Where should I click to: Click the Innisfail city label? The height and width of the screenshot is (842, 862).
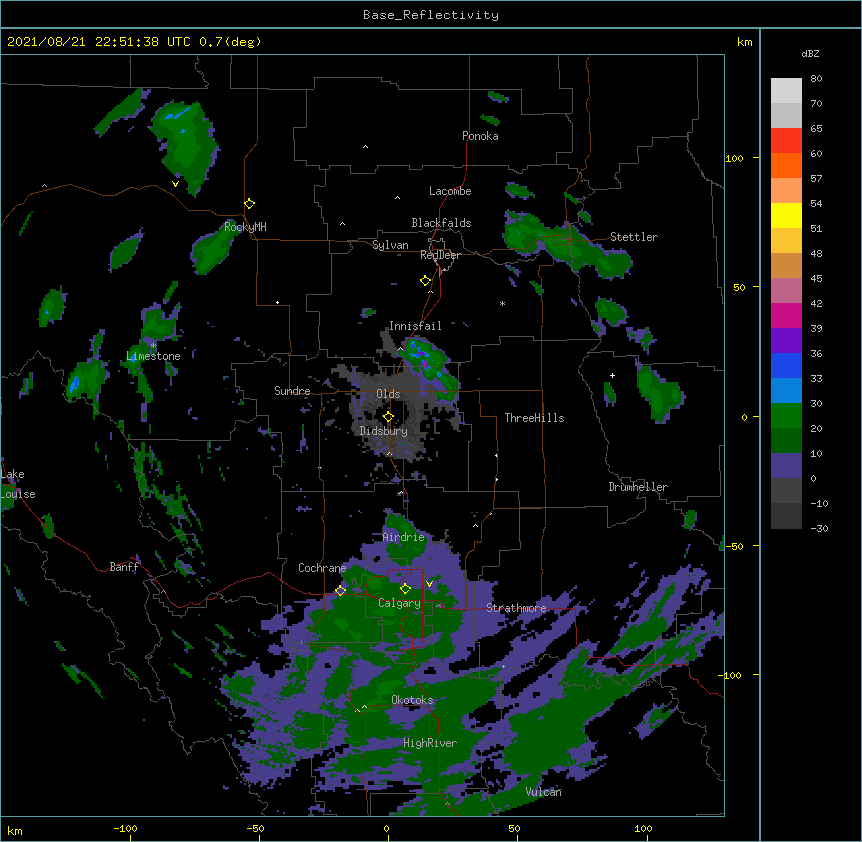(x=415, y=326)
